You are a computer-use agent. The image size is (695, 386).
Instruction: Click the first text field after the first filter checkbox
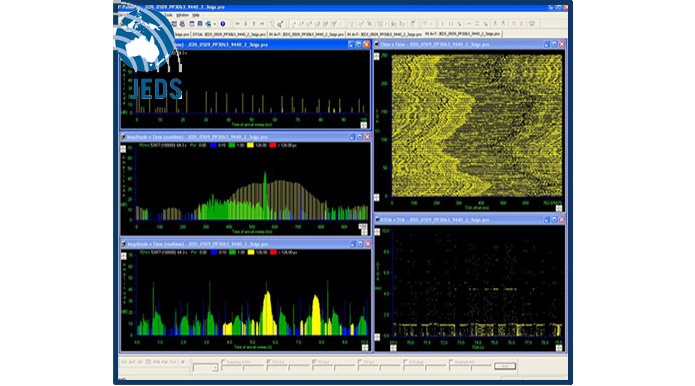pyautogui.click(x=231, y=368)
